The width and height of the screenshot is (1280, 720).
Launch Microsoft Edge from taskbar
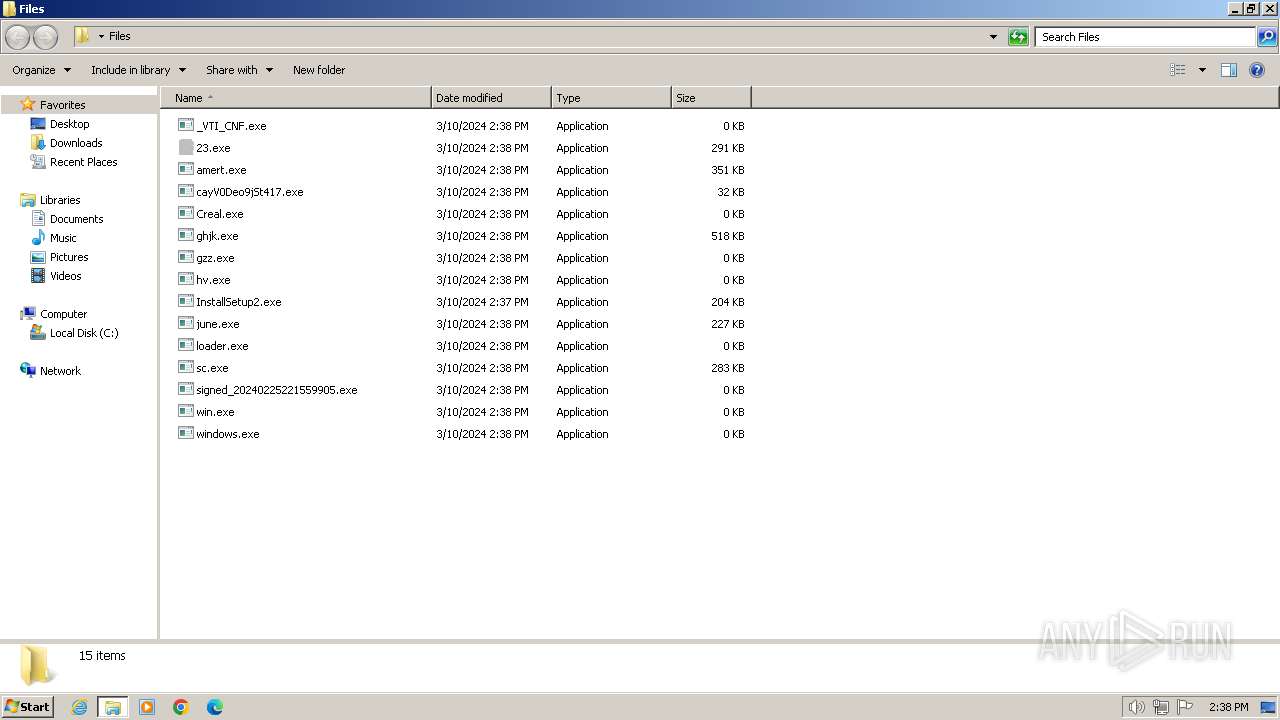coord(215,707)
